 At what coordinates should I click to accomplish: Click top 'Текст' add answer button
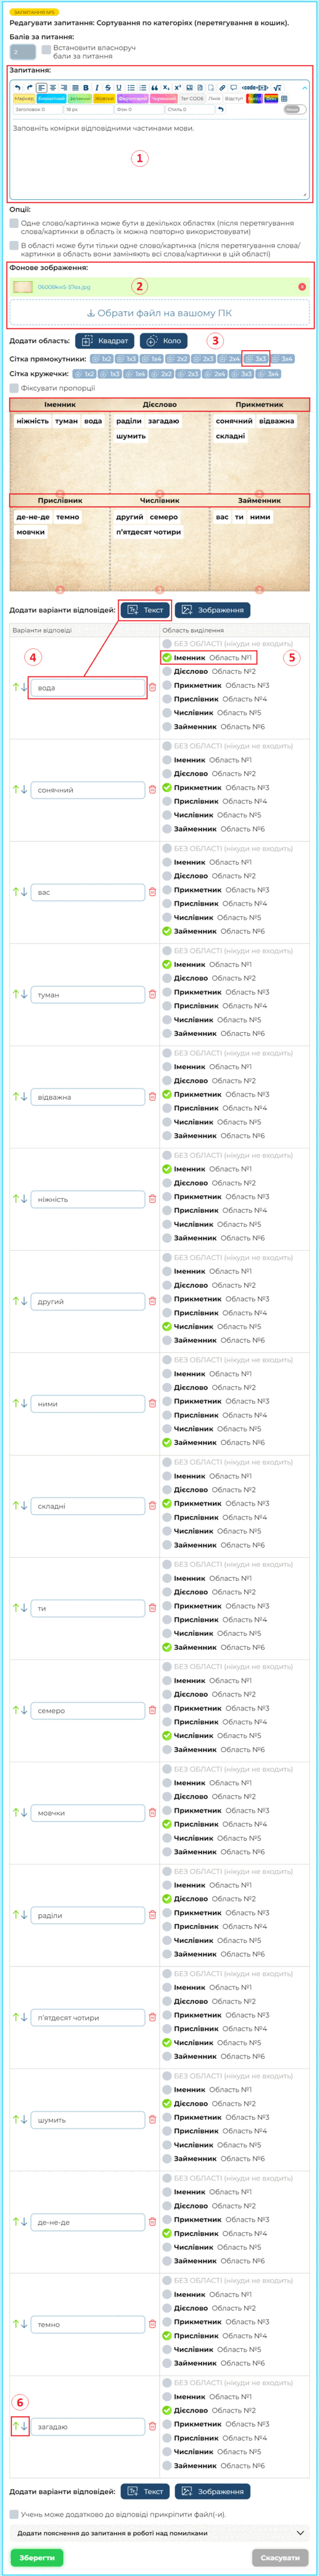point(145,610)
